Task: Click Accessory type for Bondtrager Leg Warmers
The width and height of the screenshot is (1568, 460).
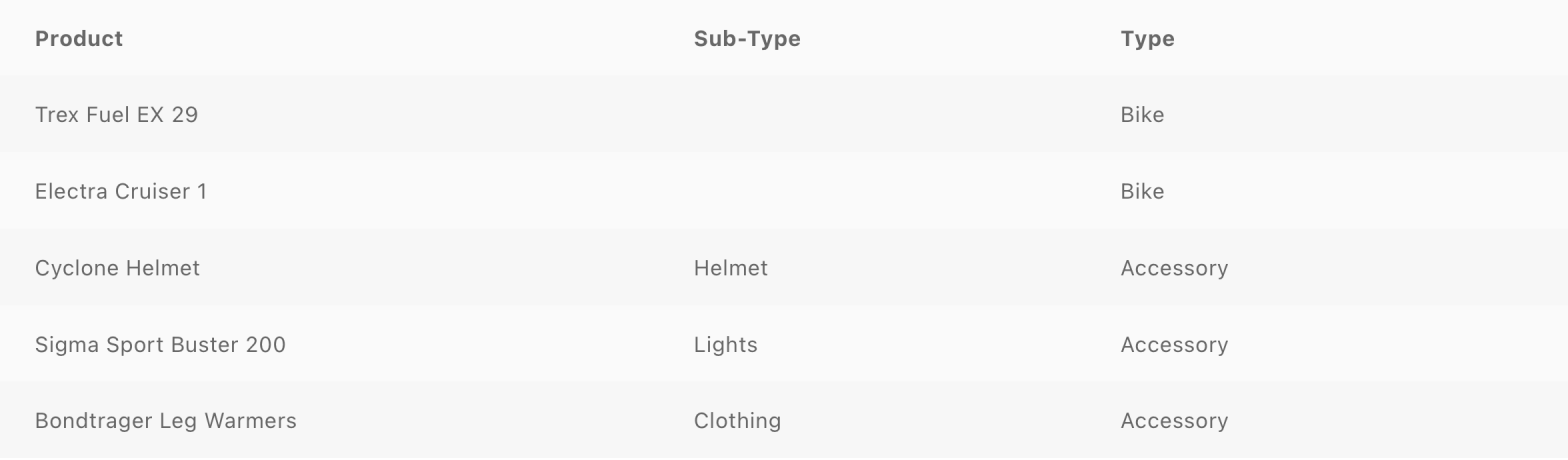Action: point(1174,421)
